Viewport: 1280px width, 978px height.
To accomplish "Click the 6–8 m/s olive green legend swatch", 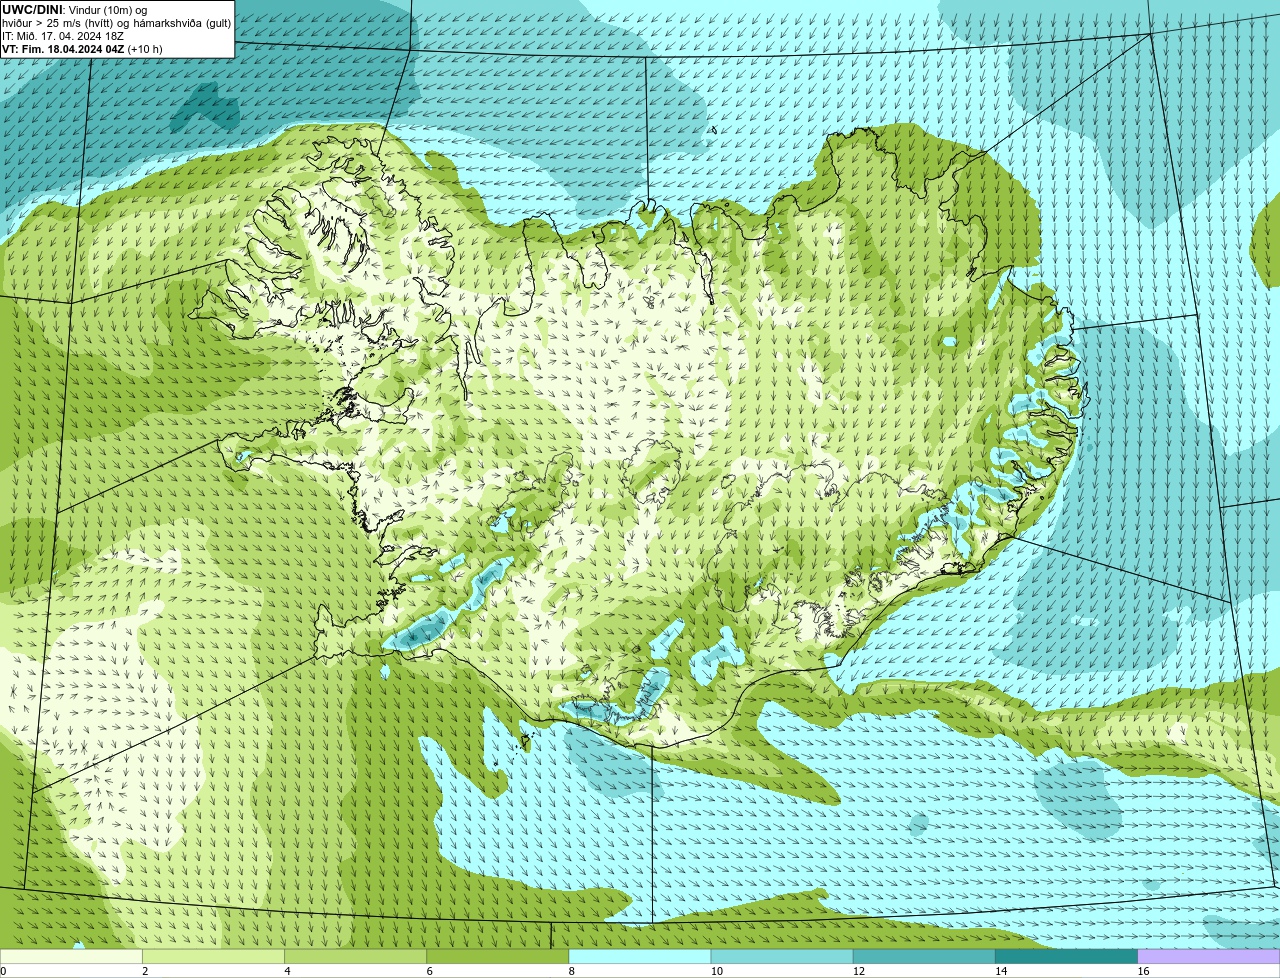I will click(x=498, y=957).
